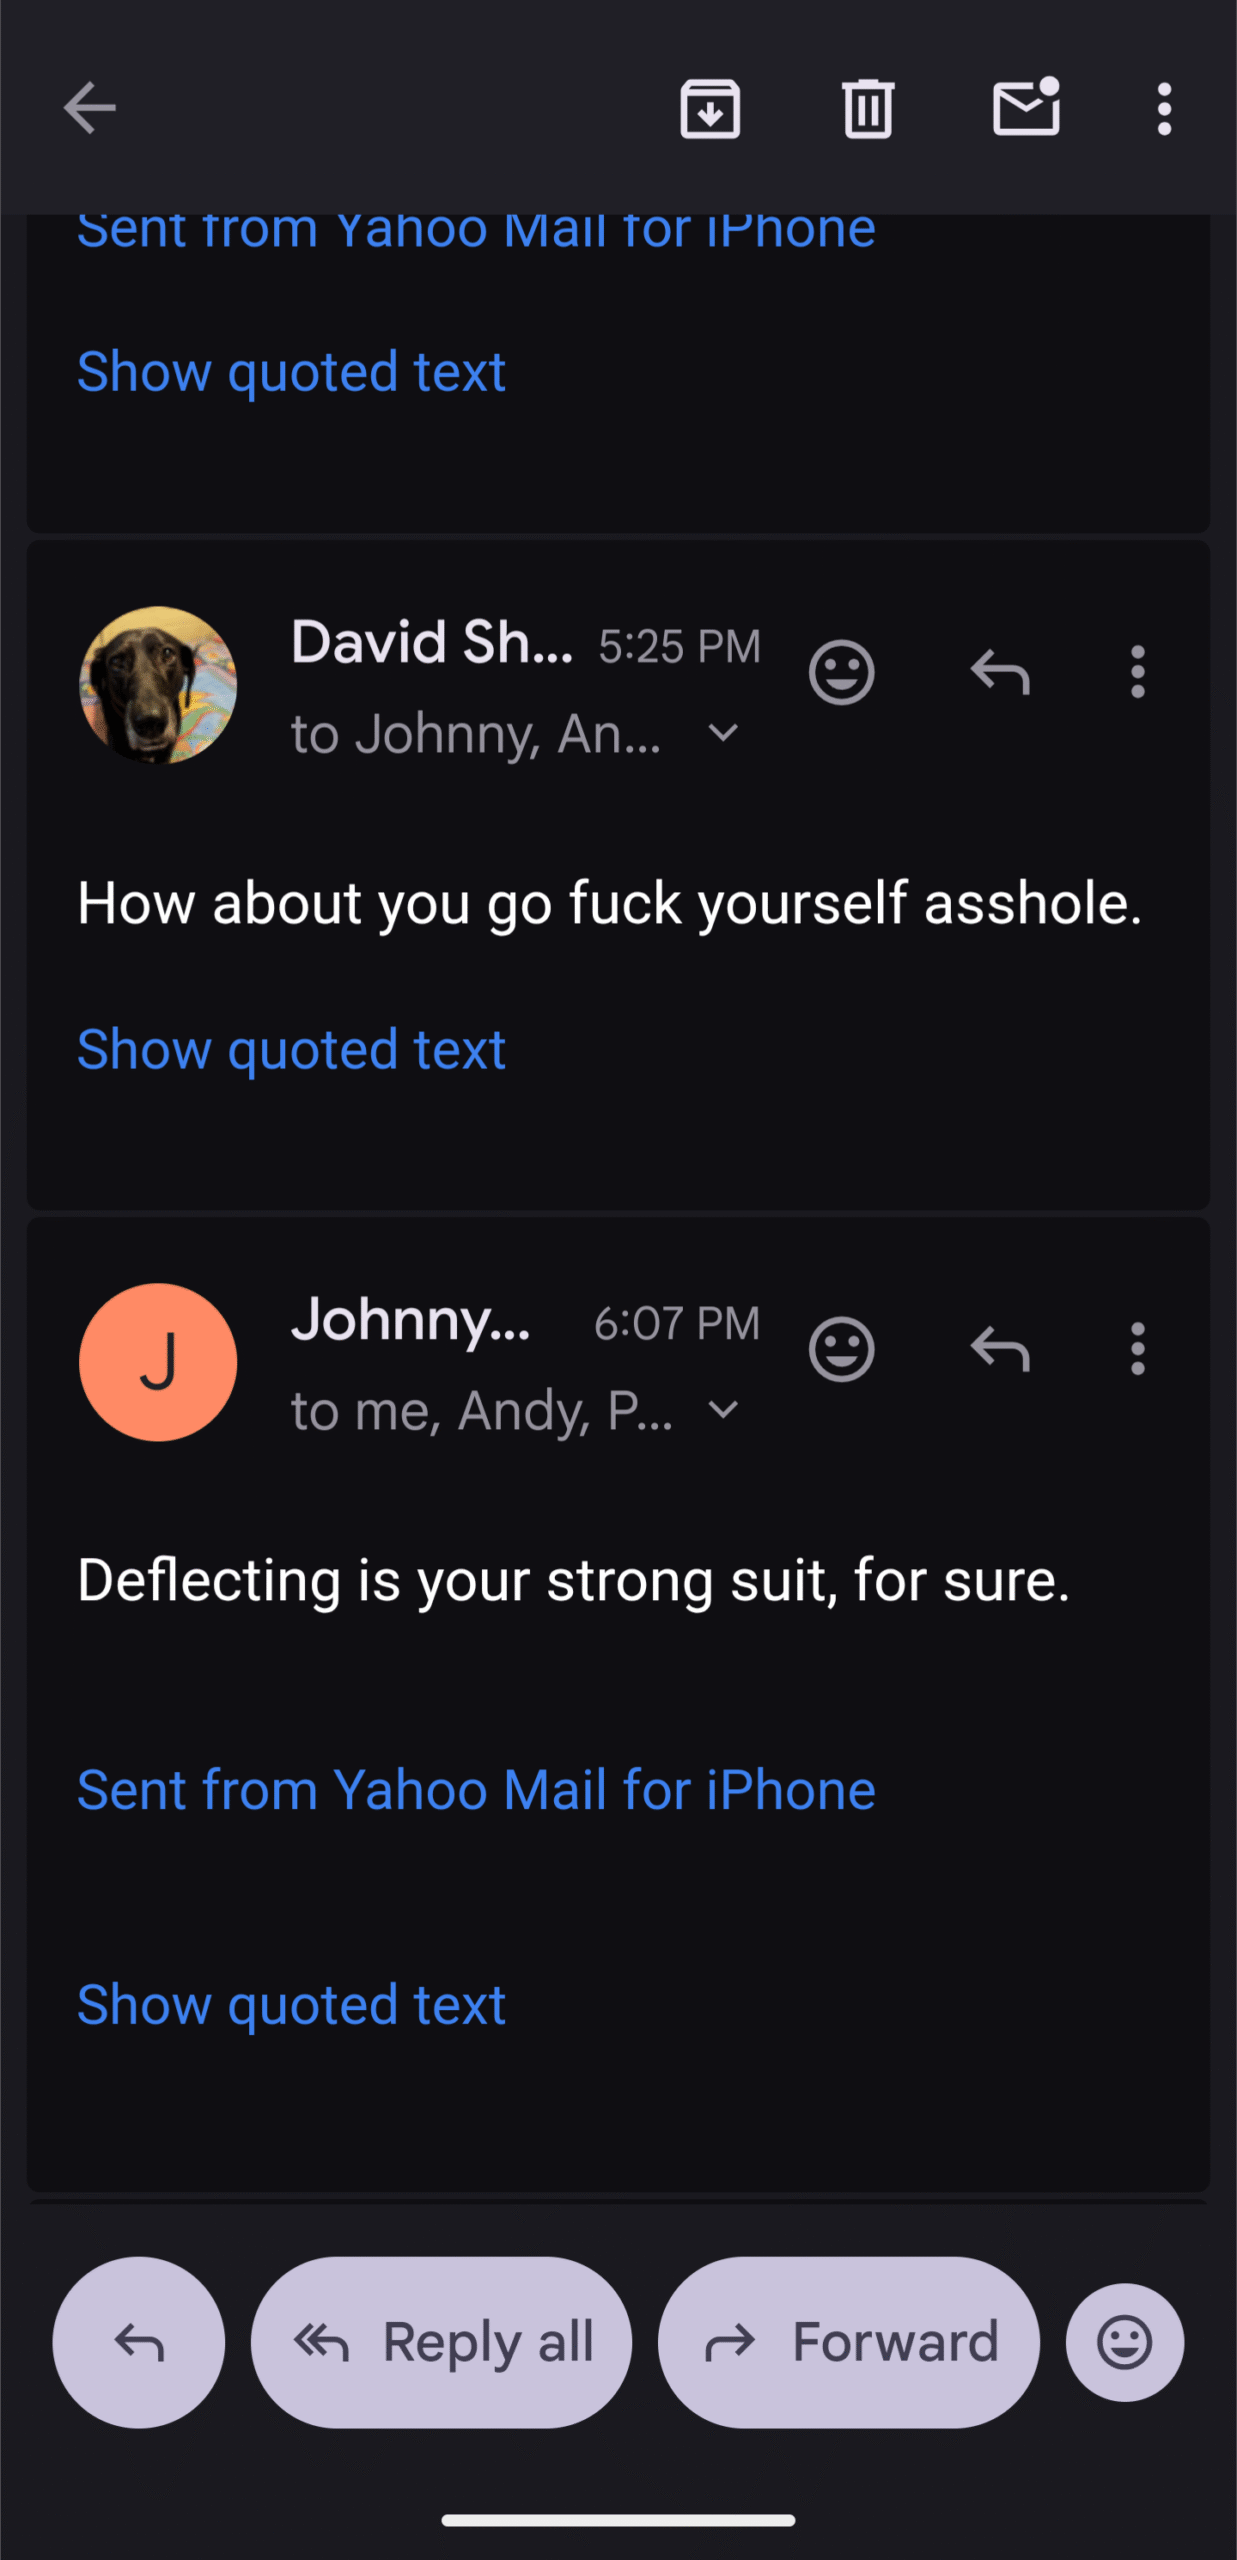Delete the conversation with trash icon
This screenshot has width=1237, height=2560.
pyautogui.click(x=867, y=108)
